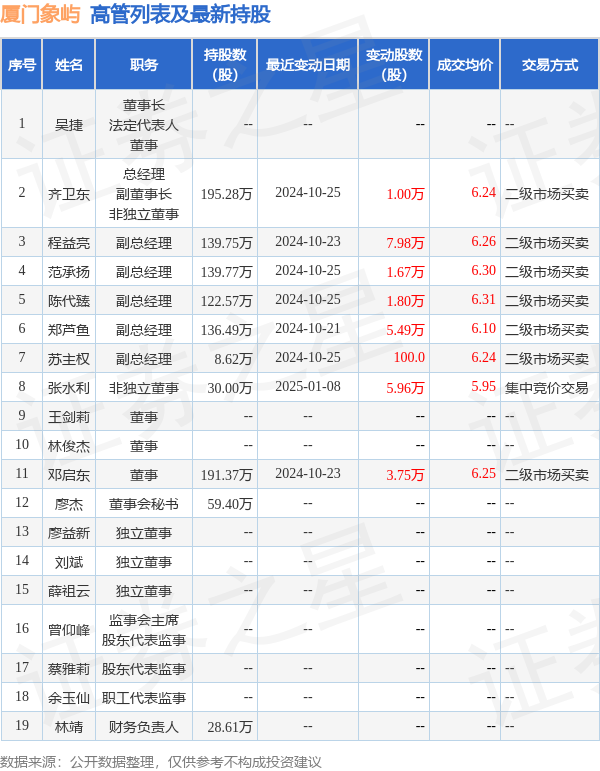This screenshot has width=600, height=771.
Task: Select 廖杰's 董事会秘书 position cell
Action: coord(144,503)
